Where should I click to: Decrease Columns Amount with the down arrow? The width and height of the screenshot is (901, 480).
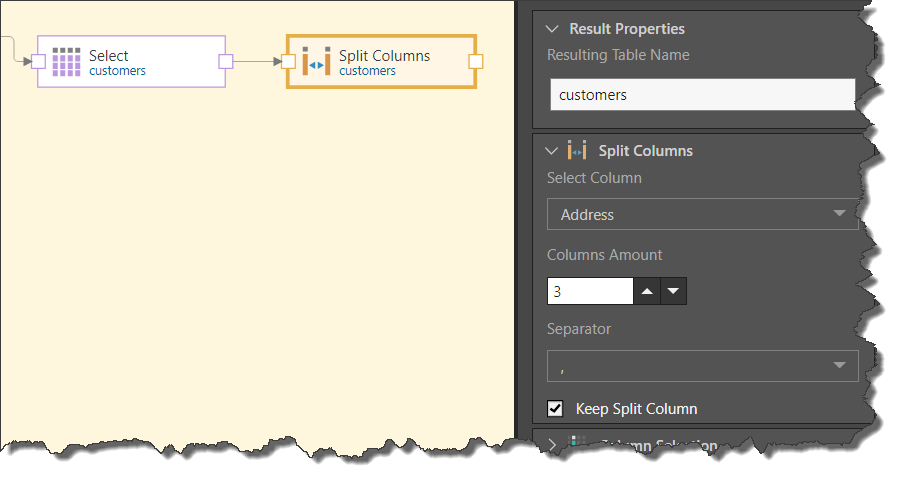coord(674,291)
